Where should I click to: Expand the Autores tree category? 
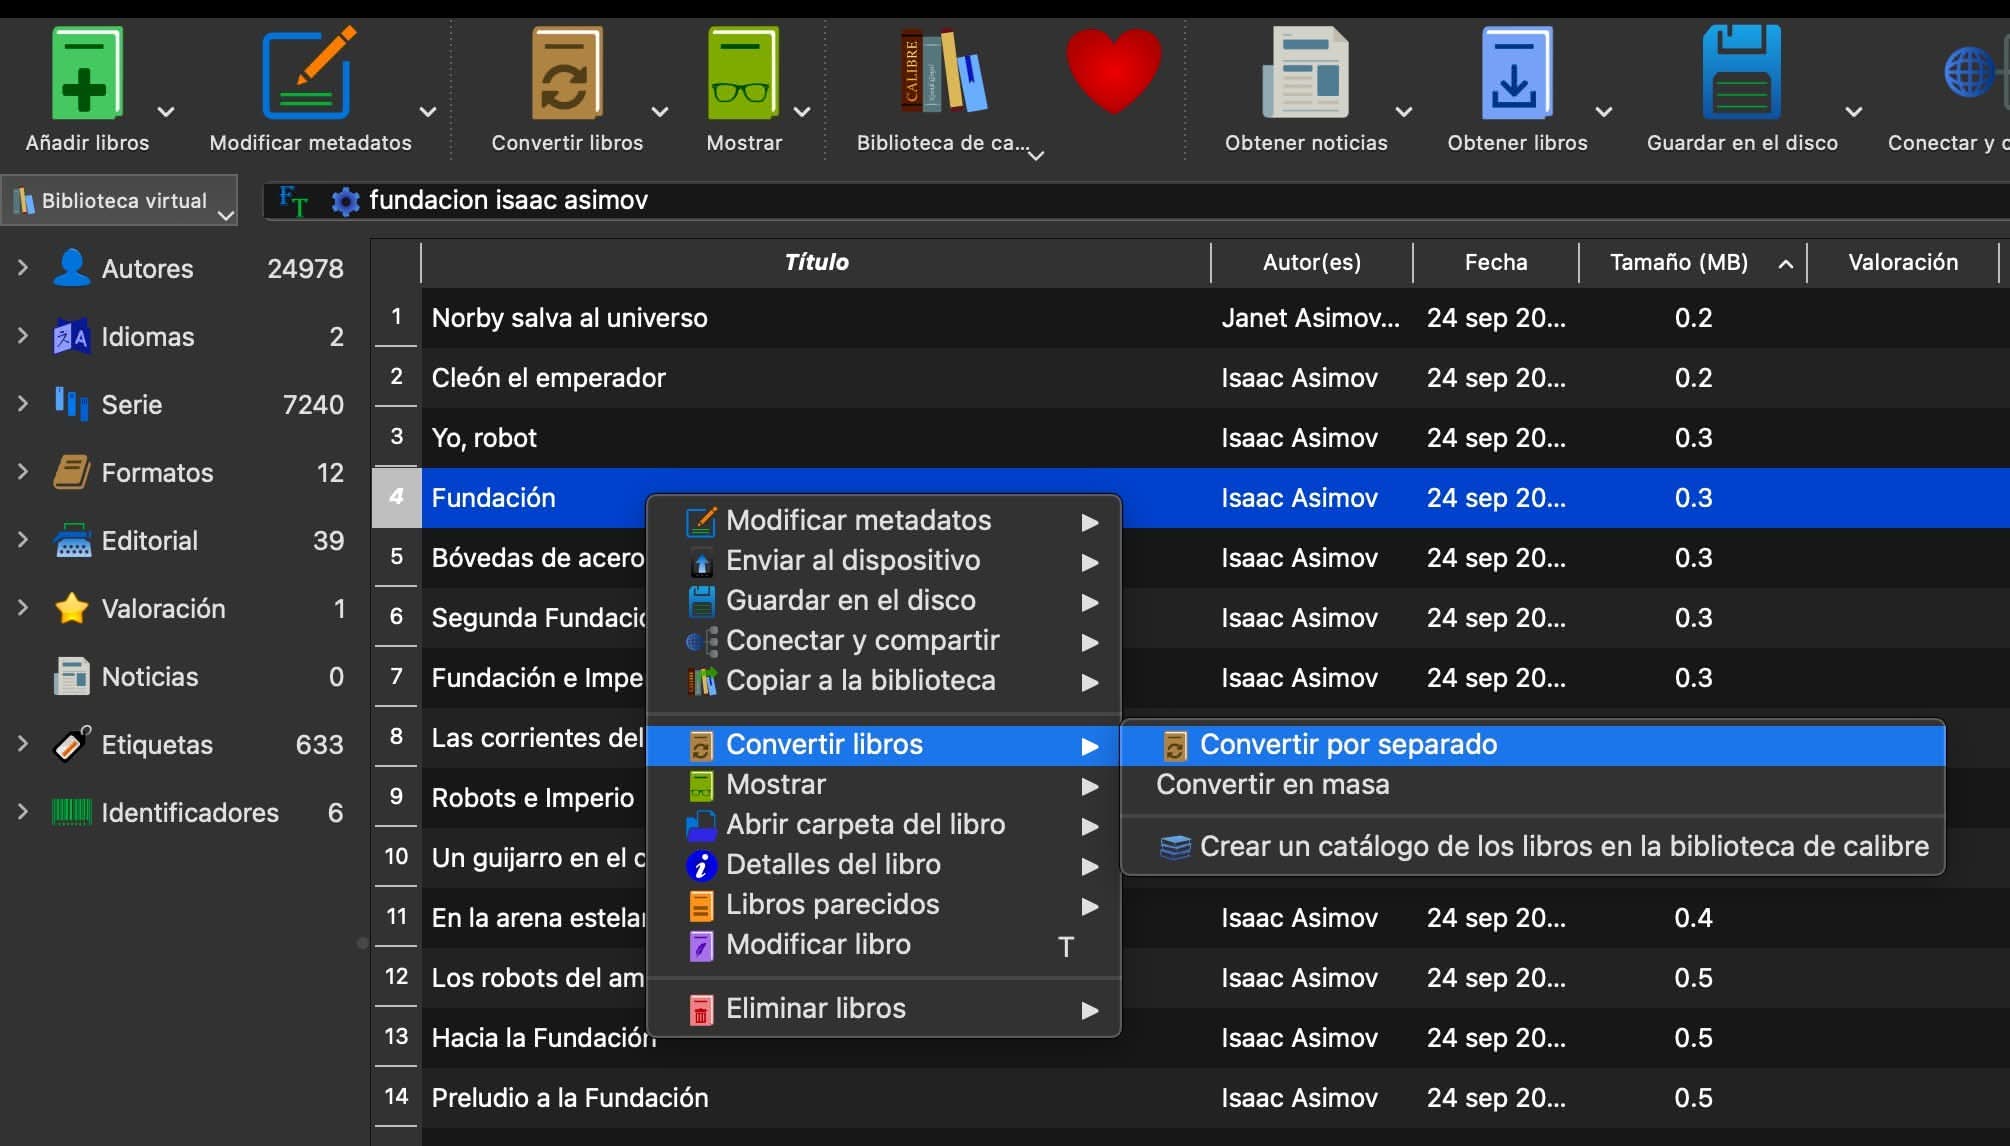[23, 268]
